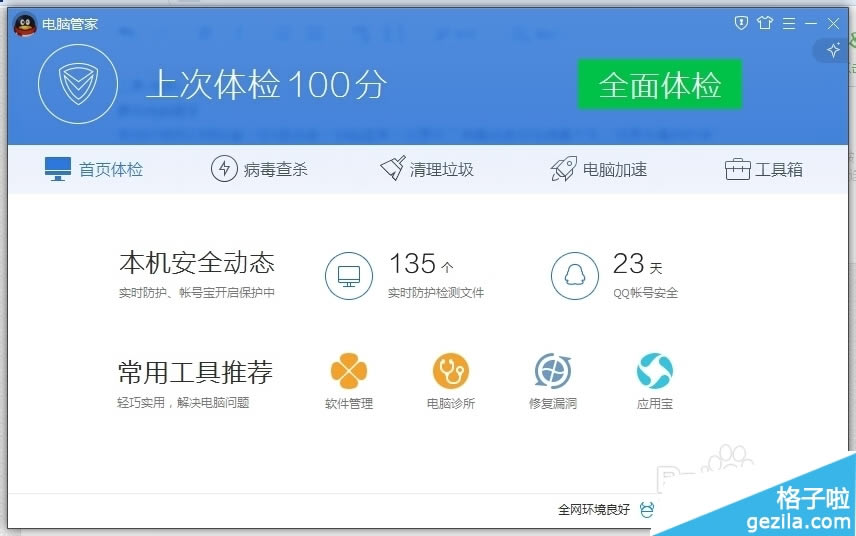Screen dimensions: 856x536
Task: Open the hamburger main menu
Action: (789, 22)
